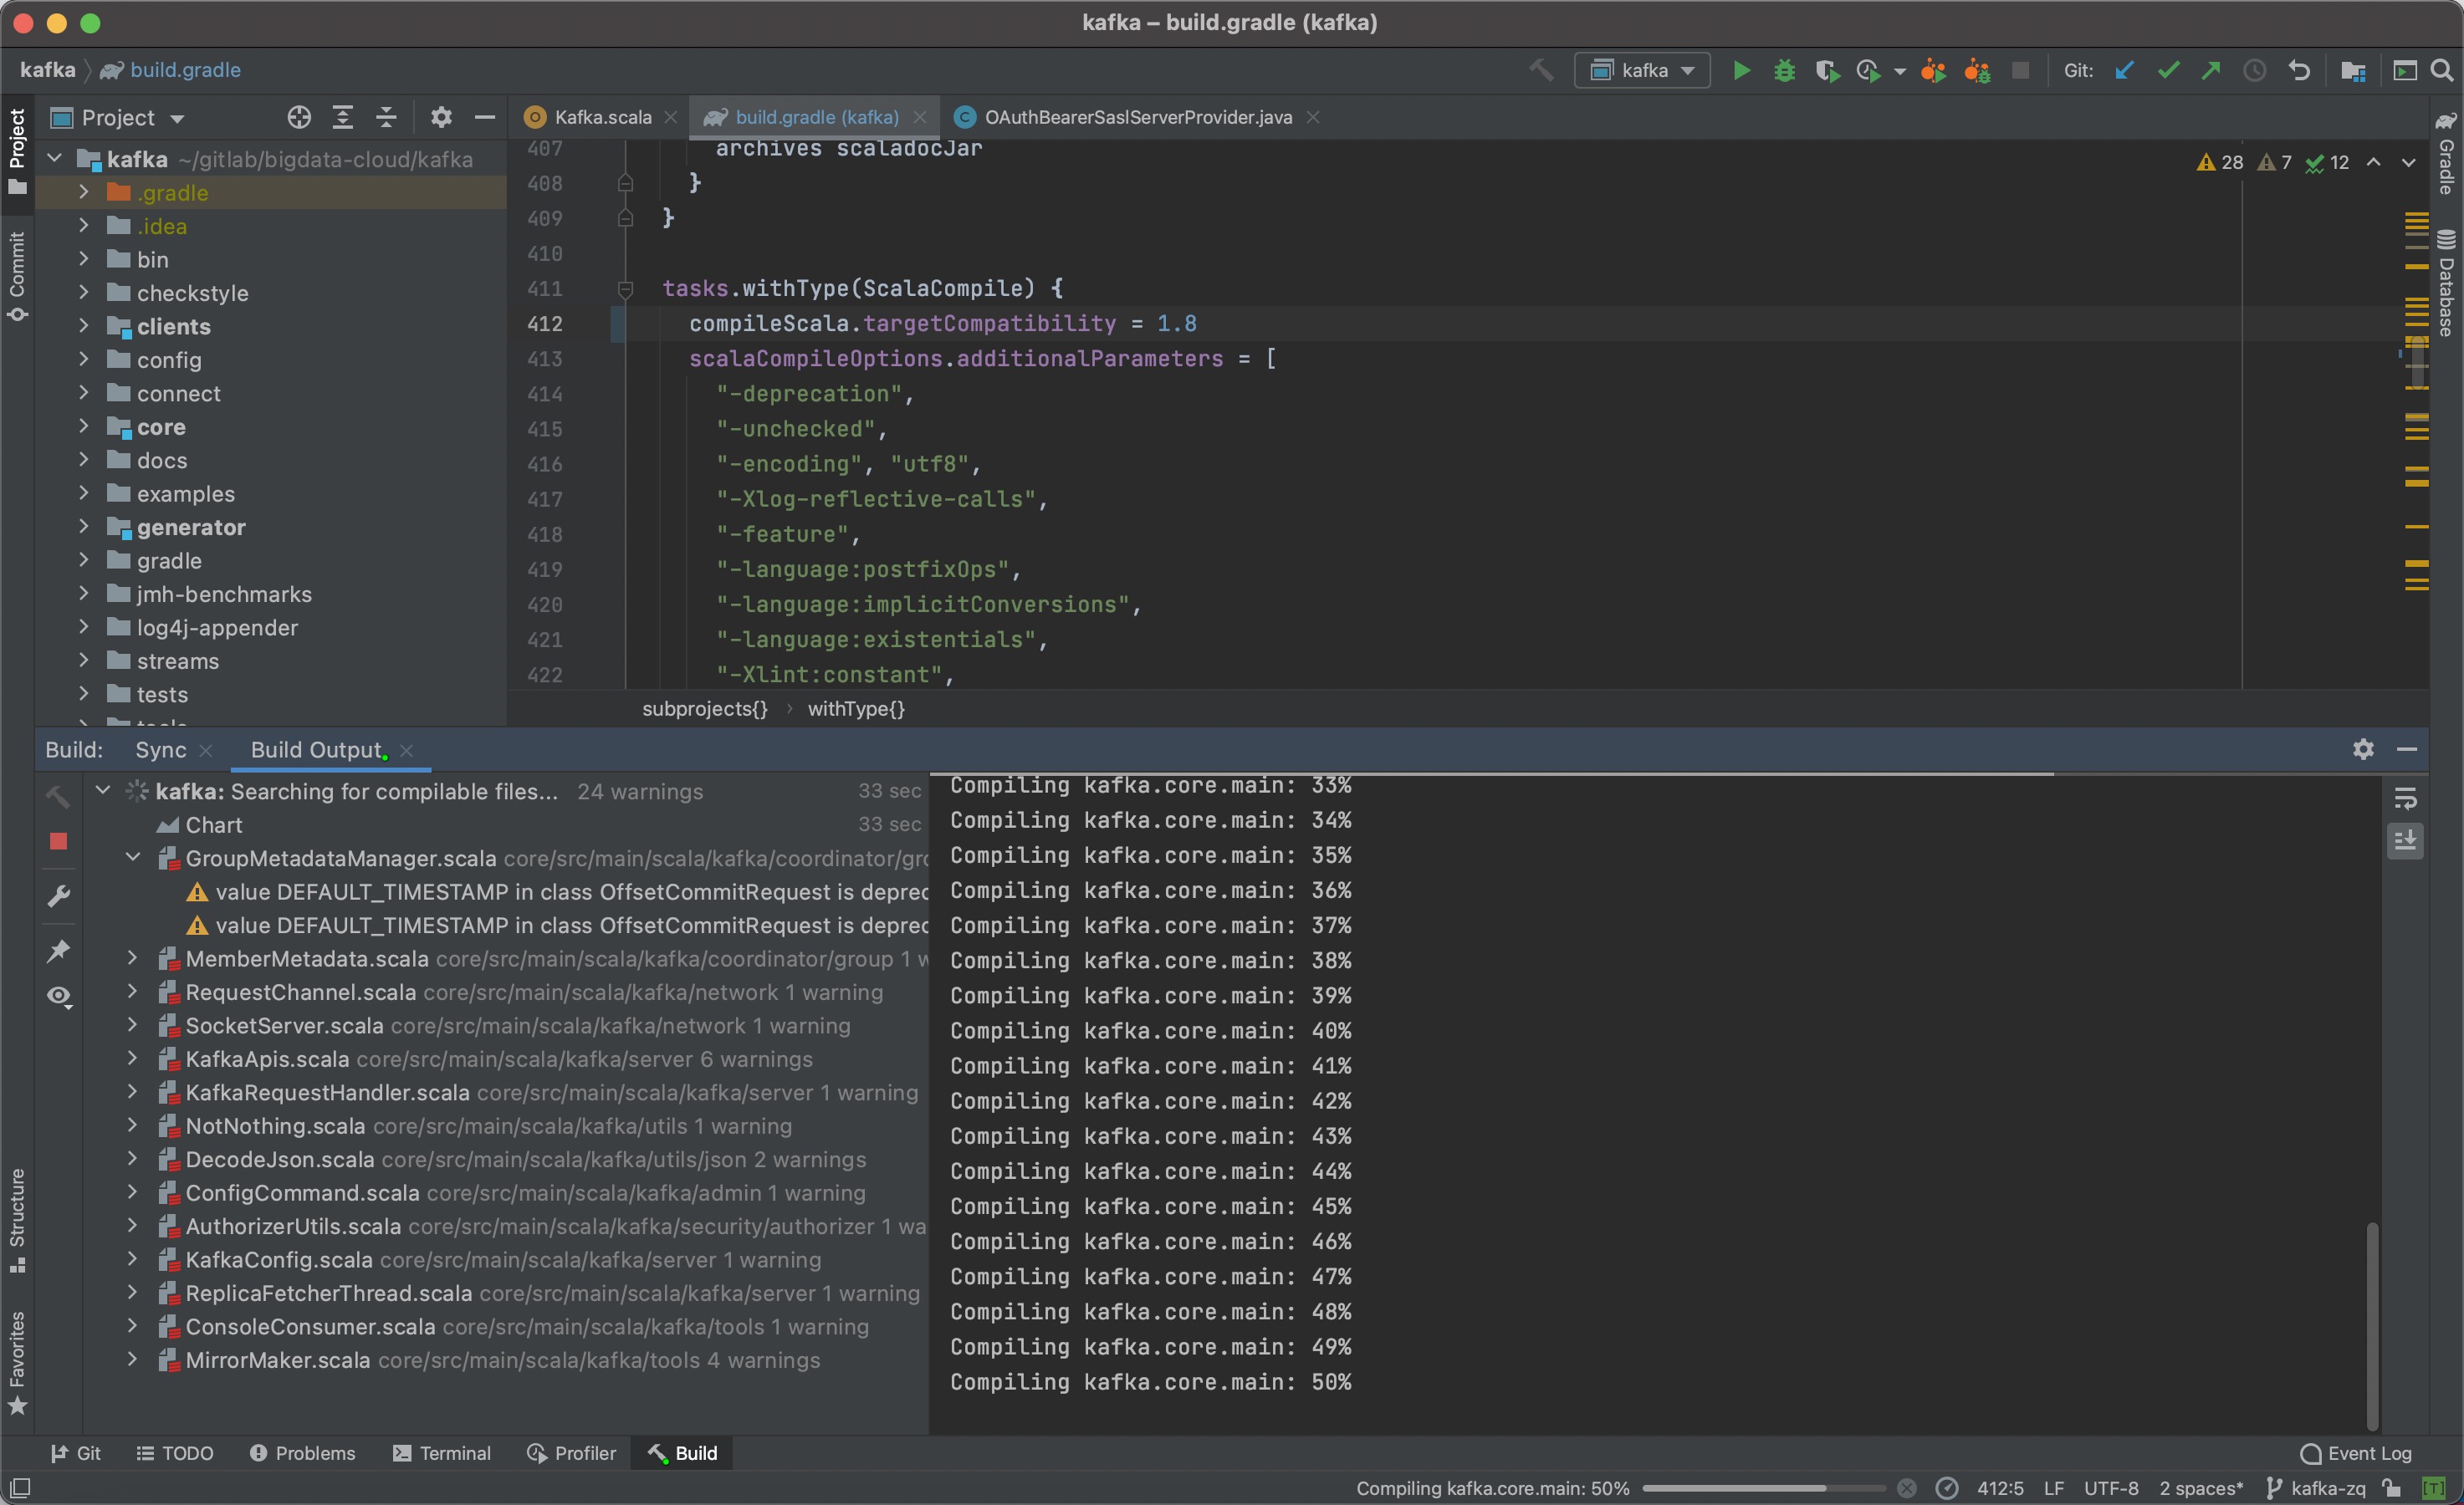Pin the Build Output panel with the pin icon
This screenshot has width=2464, height=1505.
[x=58, y=951]
